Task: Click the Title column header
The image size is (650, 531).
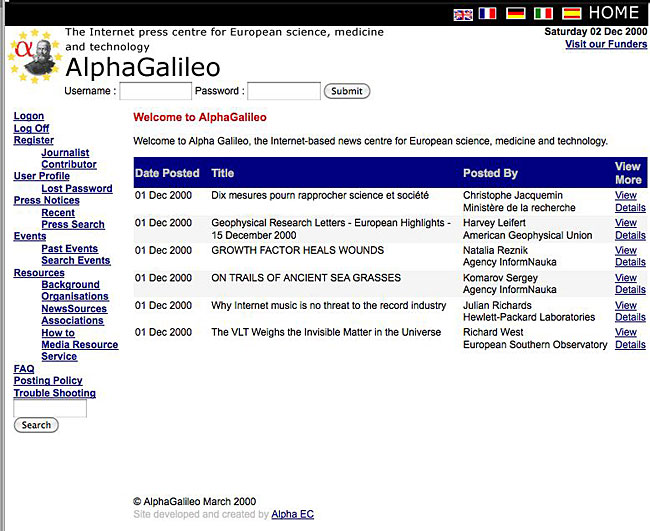Action: coord(223,173)
